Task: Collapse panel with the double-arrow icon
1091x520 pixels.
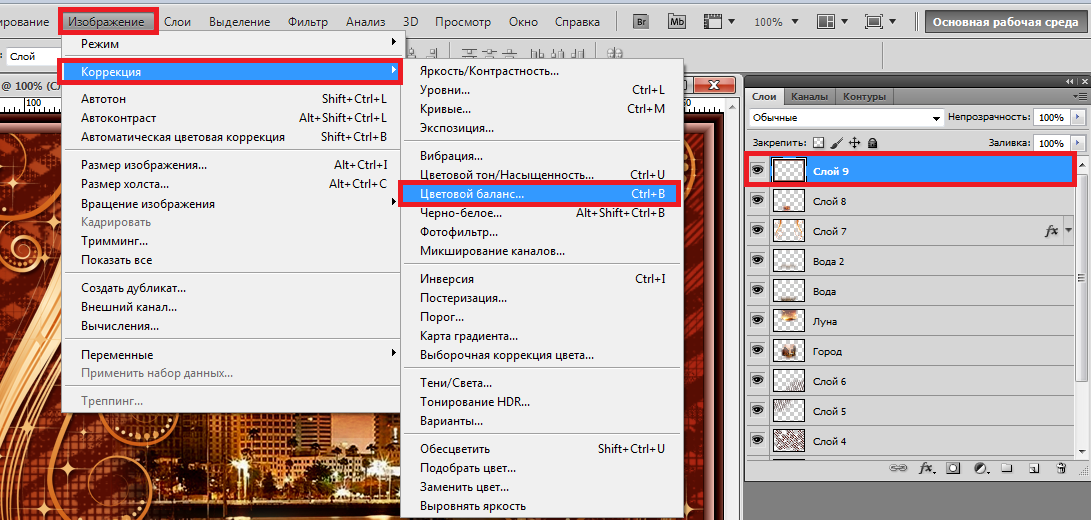Action: [x=1070, y=81]
